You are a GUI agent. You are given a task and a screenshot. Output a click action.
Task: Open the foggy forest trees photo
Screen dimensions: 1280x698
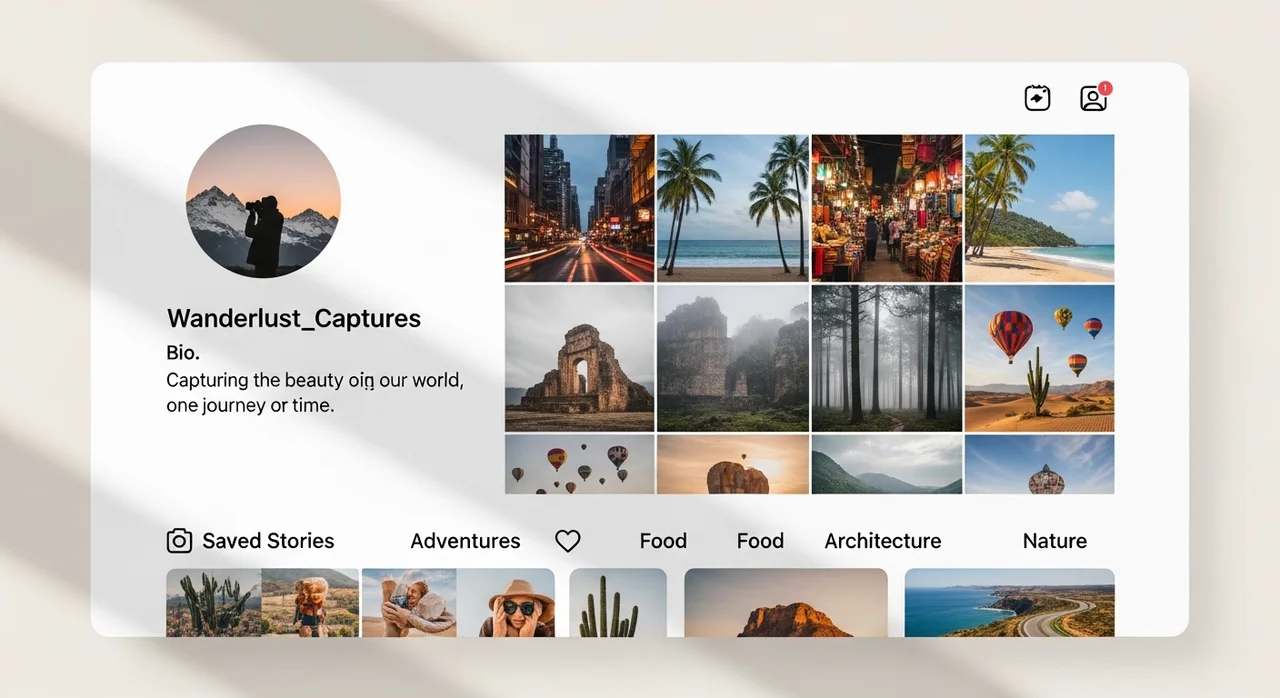(886, 358)
